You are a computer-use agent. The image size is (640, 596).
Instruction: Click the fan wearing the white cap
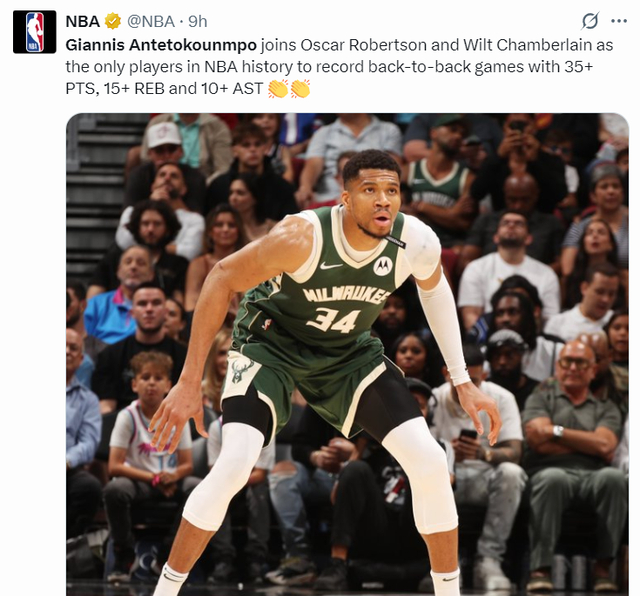click(x=170, y=157)
